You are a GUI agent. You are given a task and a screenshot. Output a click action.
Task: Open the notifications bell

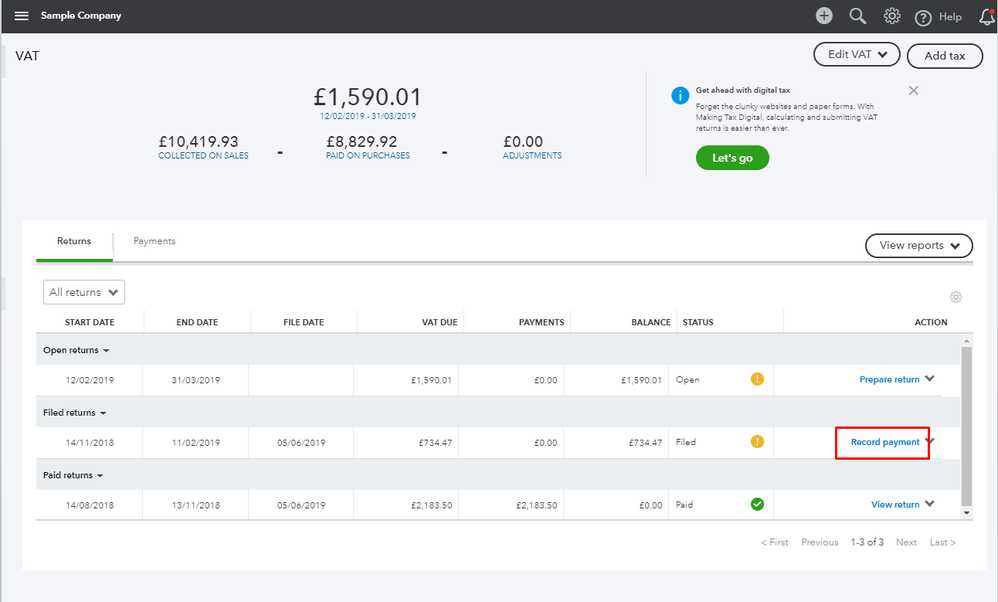coord(986,16)
